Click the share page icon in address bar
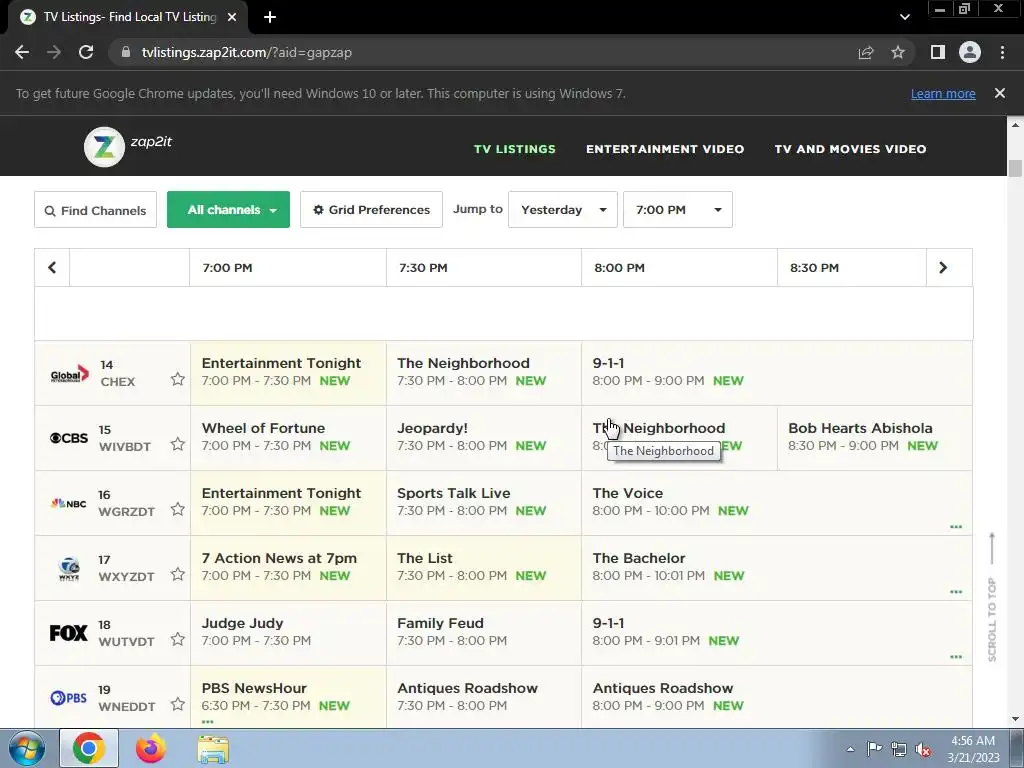Image resolution: width=1024 pixels, height=768 pixels. (866, 52)
